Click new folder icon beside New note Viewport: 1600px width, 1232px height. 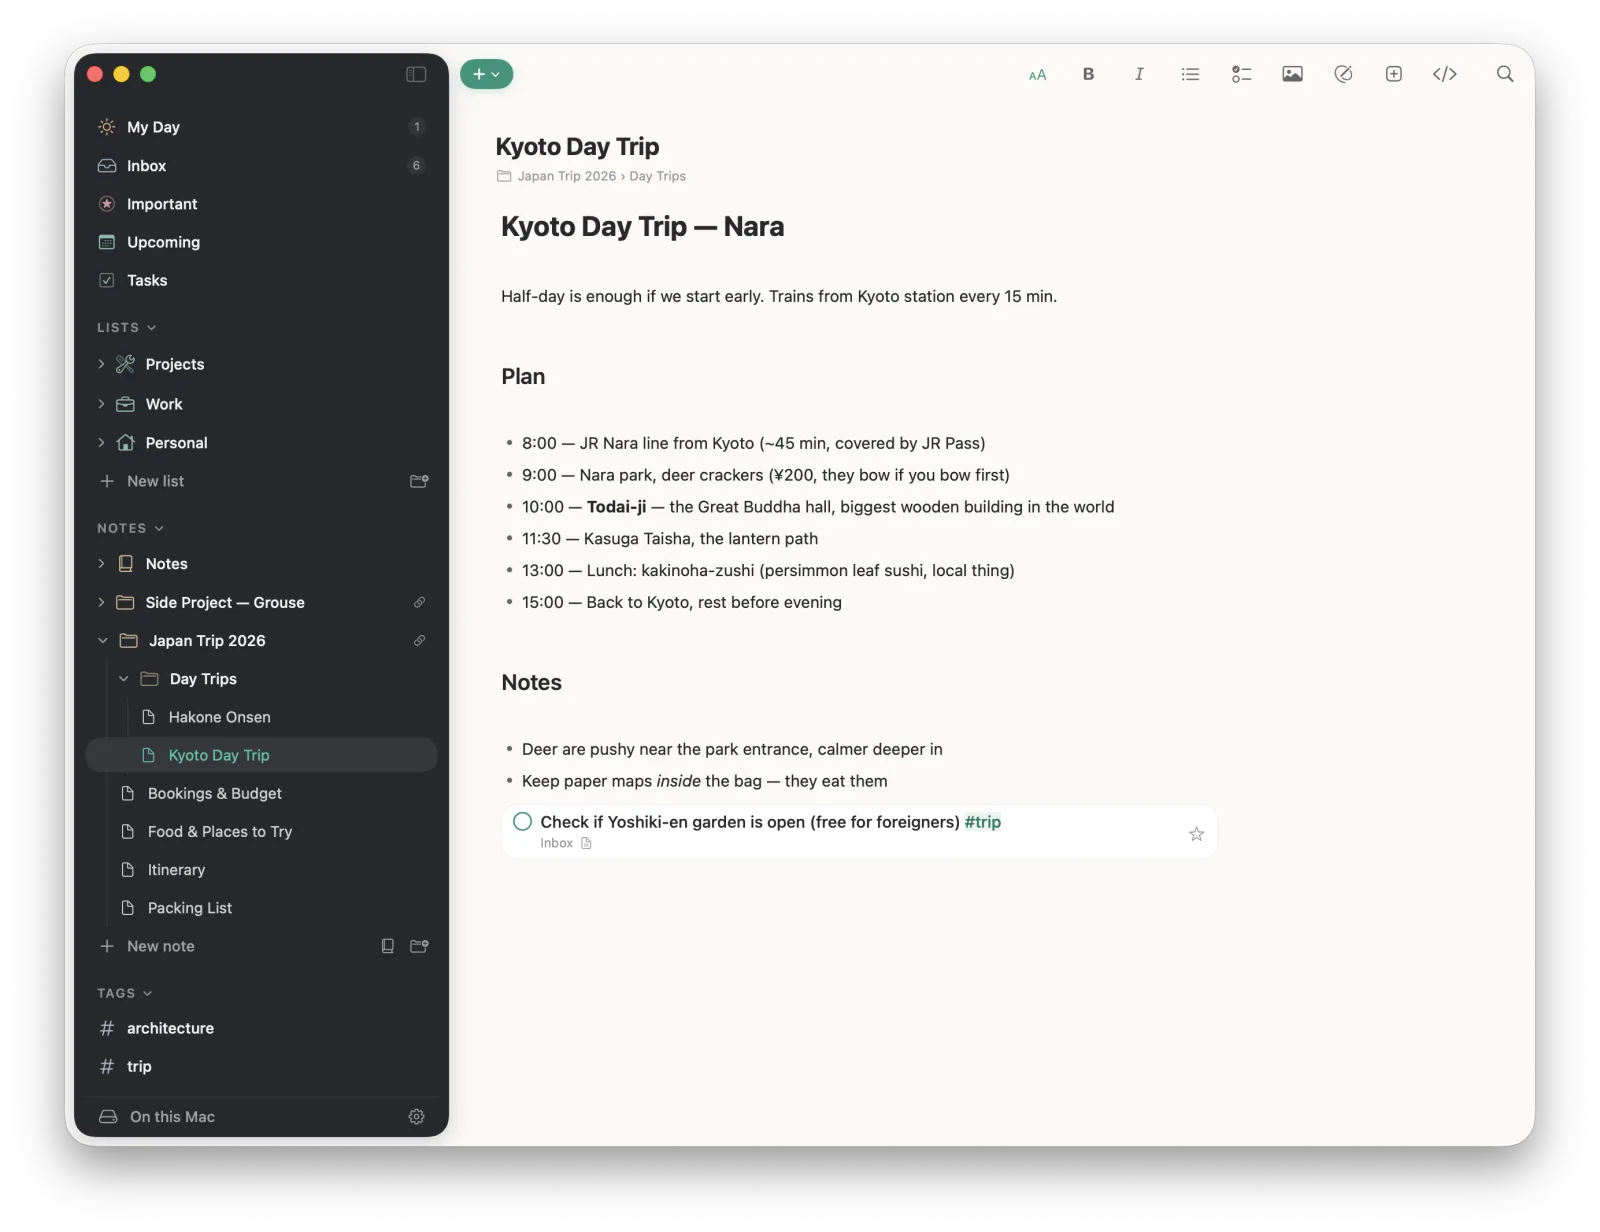tap(419, 946)
